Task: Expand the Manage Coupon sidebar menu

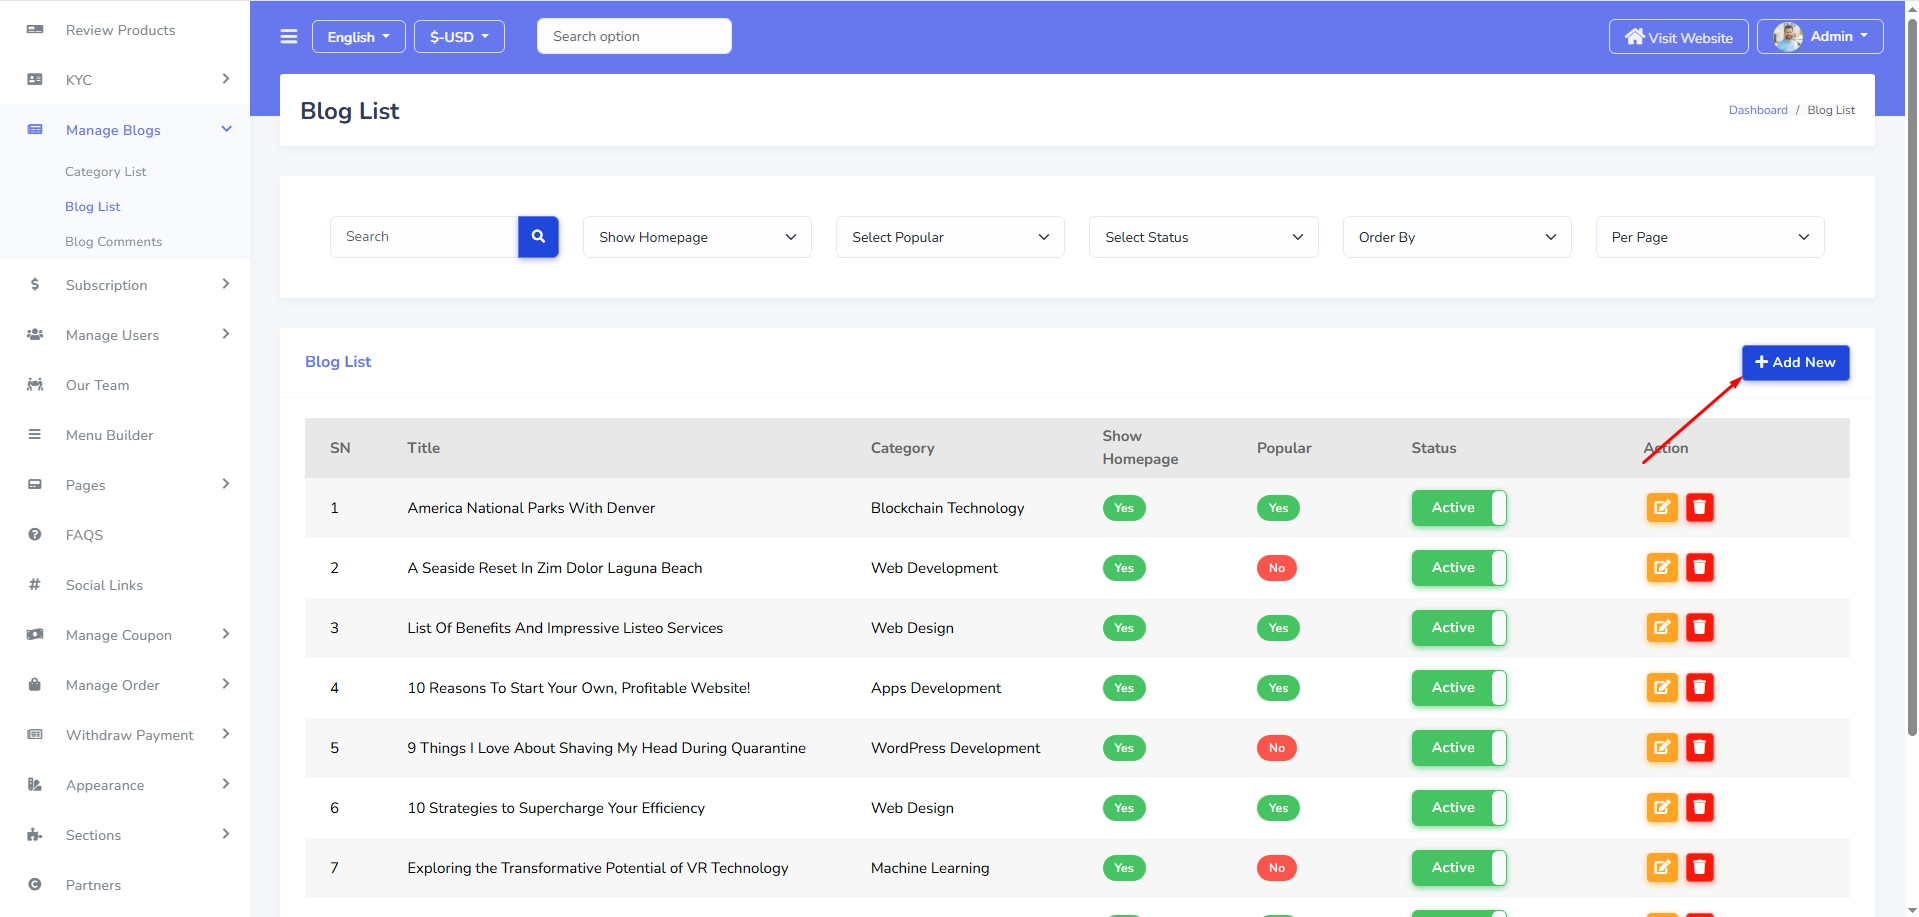Action: tap(125, 635)
